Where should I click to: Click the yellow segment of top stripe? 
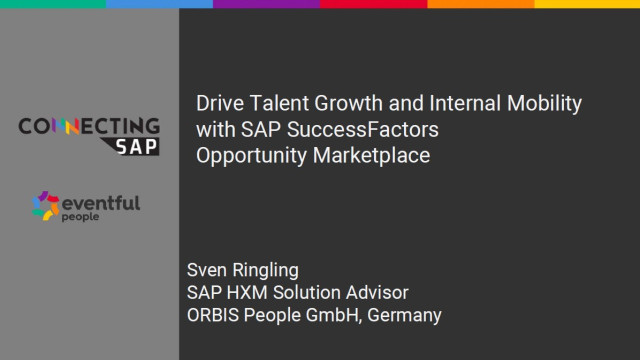tap(587, 4)
